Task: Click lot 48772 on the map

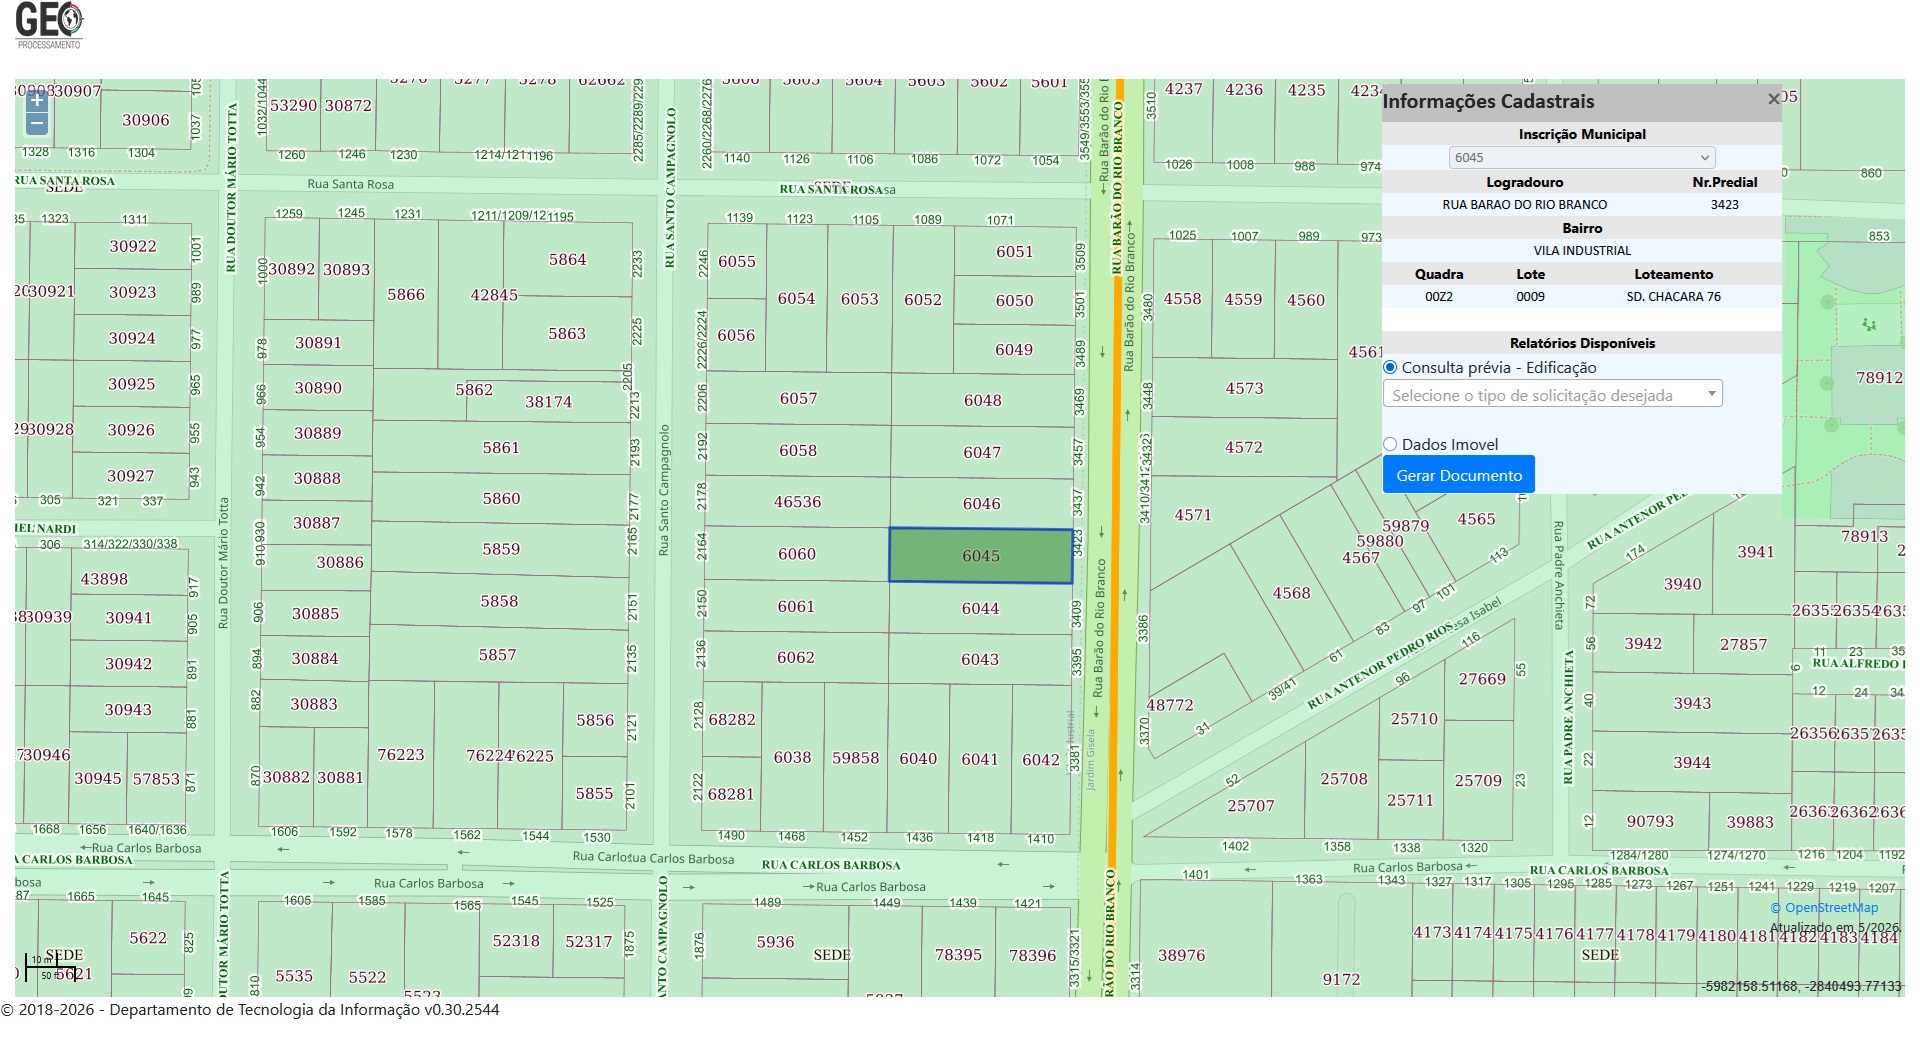Action: pyautogui.click(x=1170, y=705)
